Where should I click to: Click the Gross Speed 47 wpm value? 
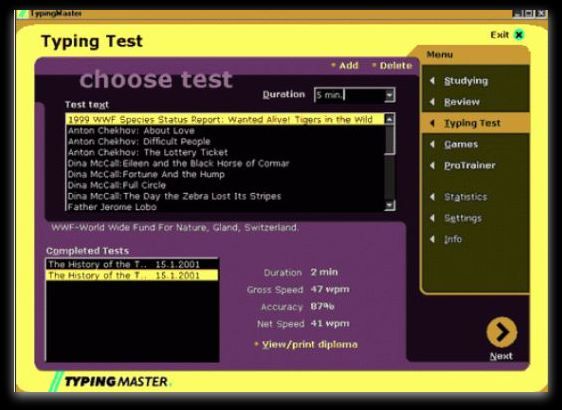(x=330, y=289)
